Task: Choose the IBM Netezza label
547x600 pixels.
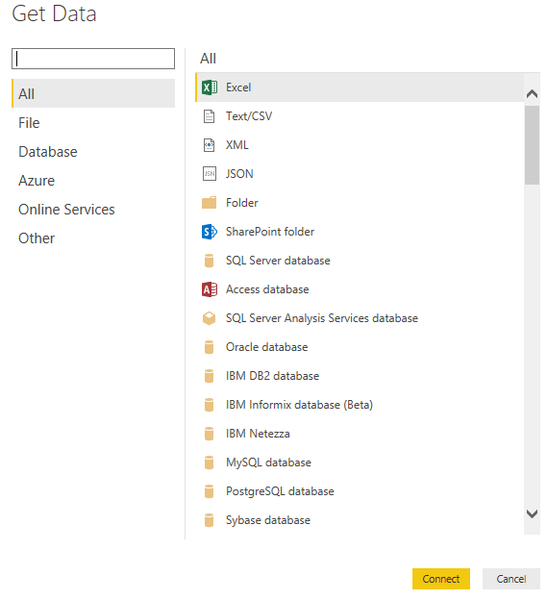Action: click(258, 434)
